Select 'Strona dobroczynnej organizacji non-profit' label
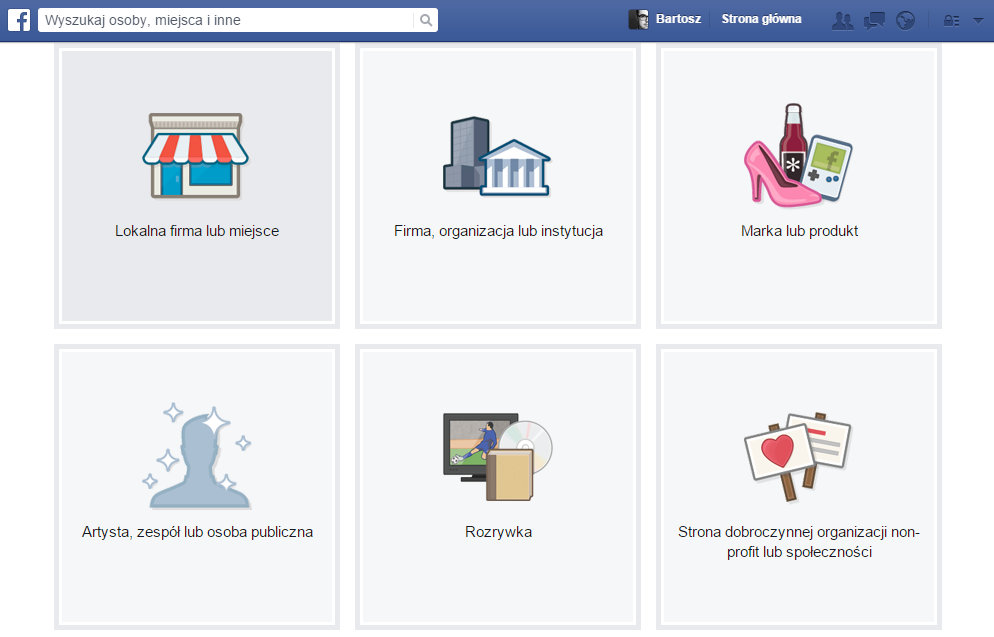The image size is (994, 637). [799, 542]
